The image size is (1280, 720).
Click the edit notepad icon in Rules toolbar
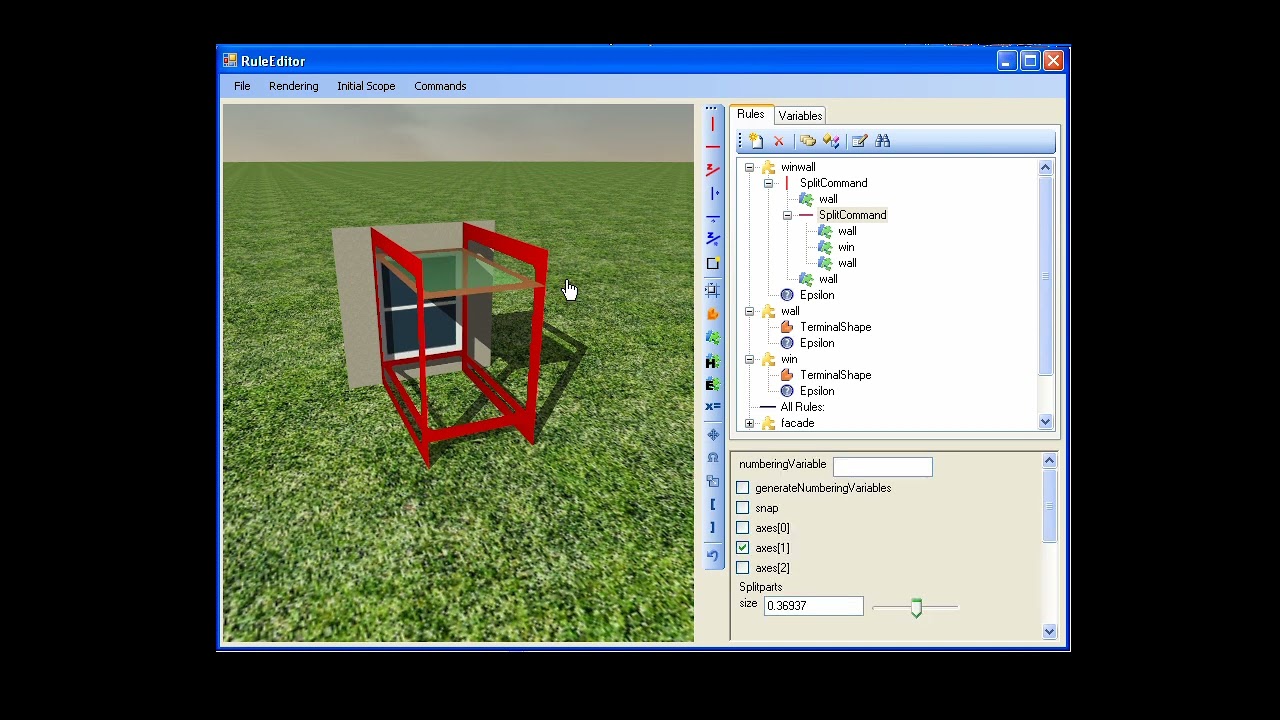859,141
